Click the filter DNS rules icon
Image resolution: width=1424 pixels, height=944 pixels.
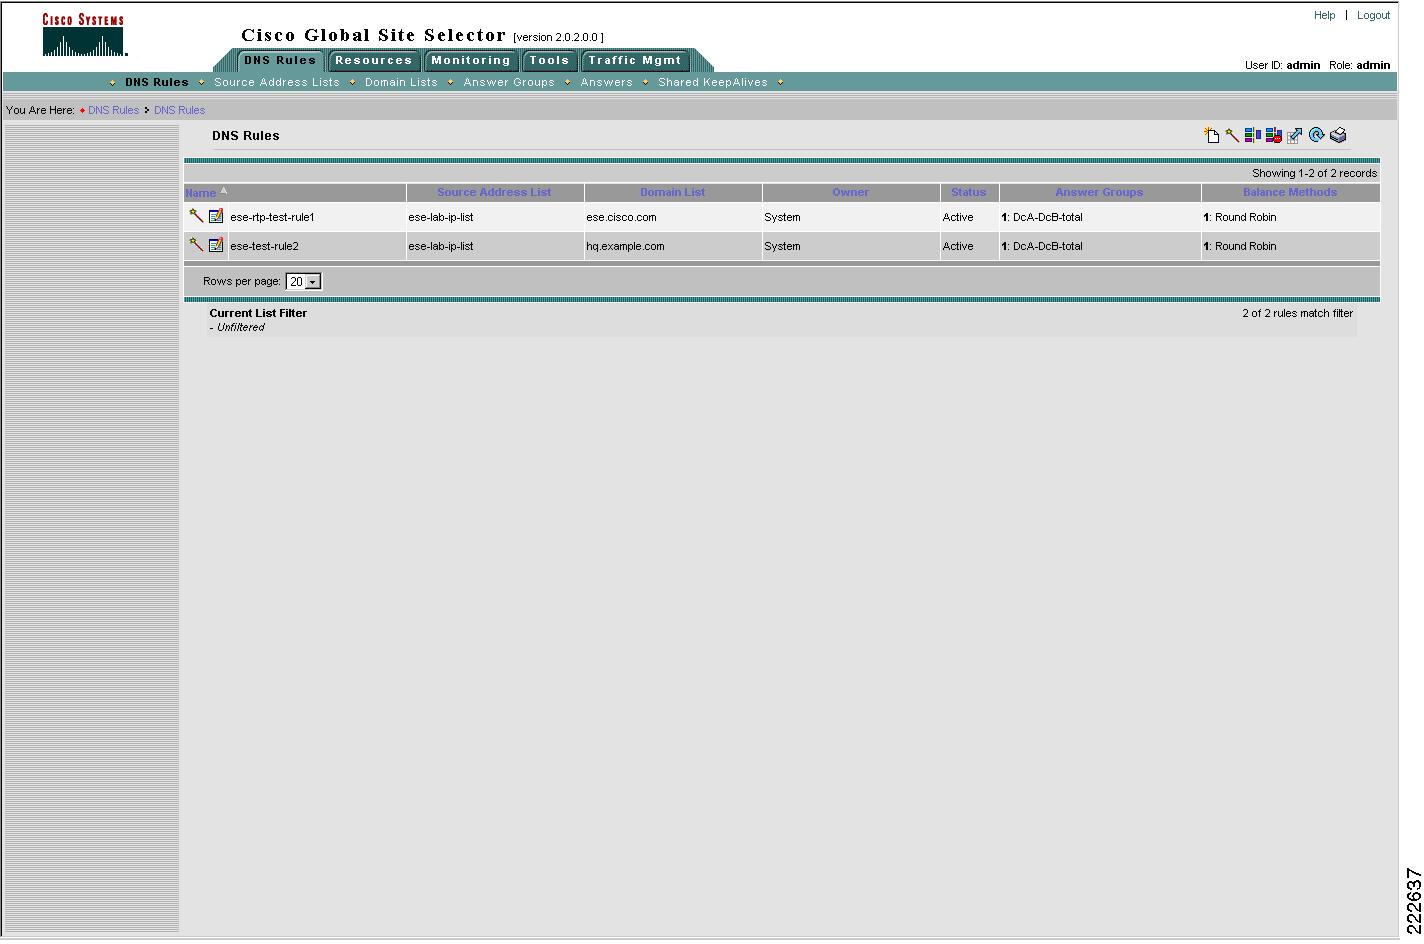coord(1252,135)
